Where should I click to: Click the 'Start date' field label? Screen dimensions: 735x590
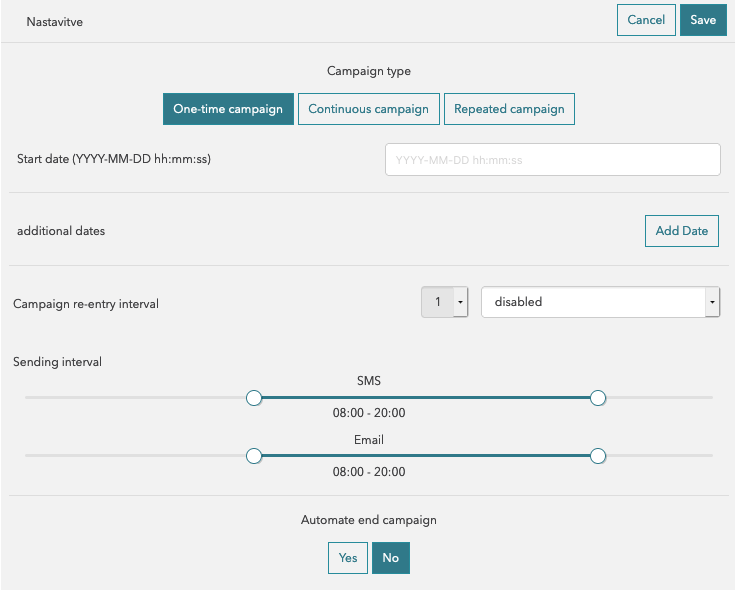coord(114,160)
